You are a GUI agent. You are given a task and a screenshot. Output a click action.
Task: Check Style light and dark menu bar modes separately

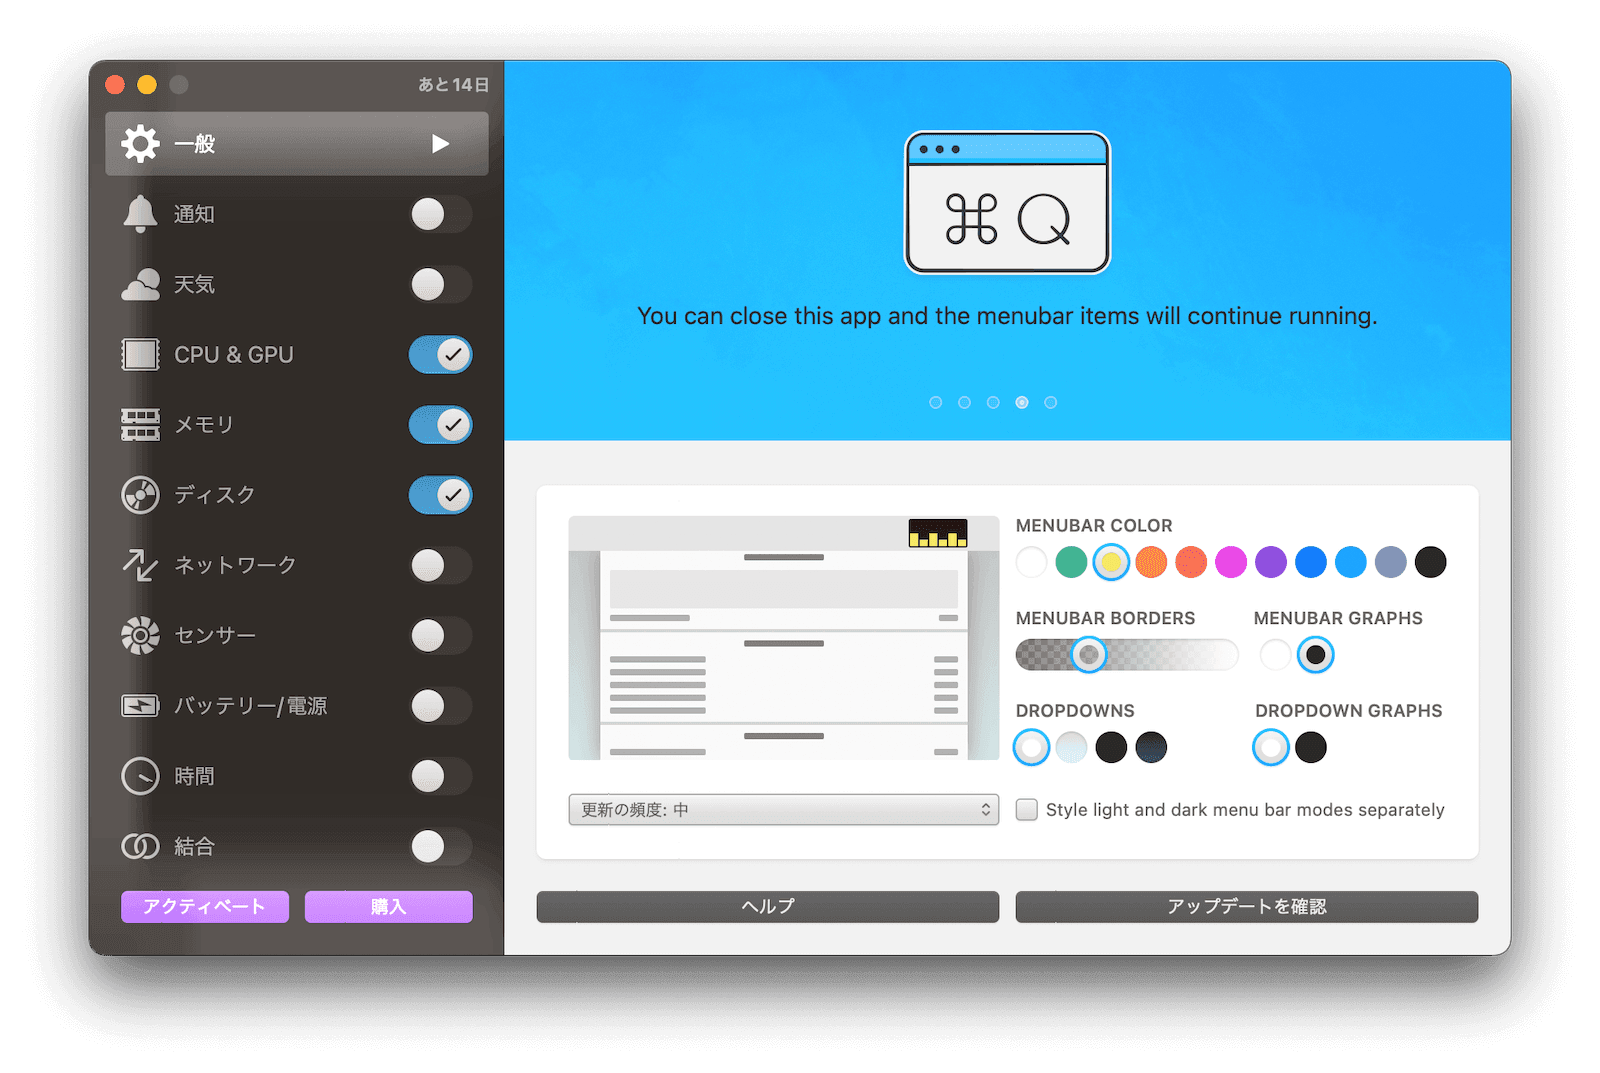click(1026, 810)
